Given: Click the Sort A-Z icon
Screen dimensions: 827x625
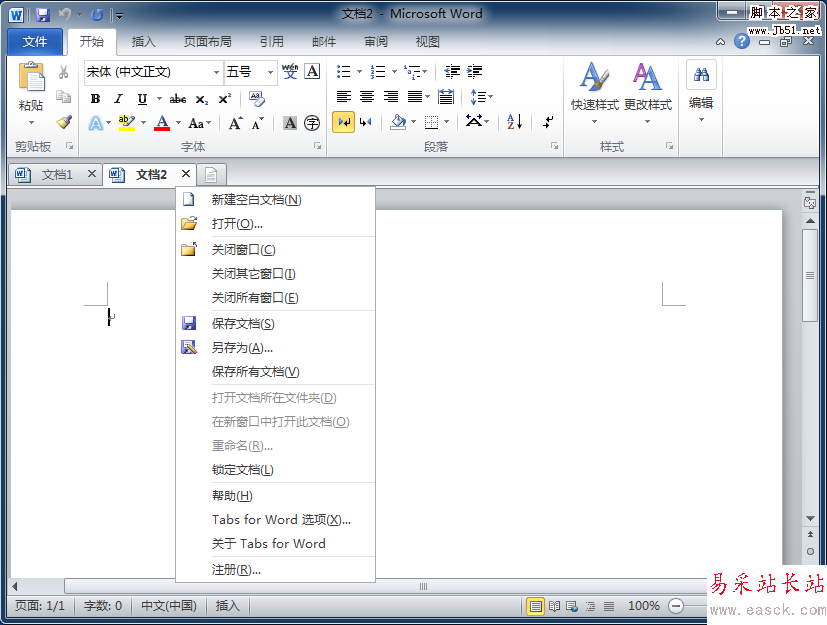Looking at the screenshot, I should [514, 122].
